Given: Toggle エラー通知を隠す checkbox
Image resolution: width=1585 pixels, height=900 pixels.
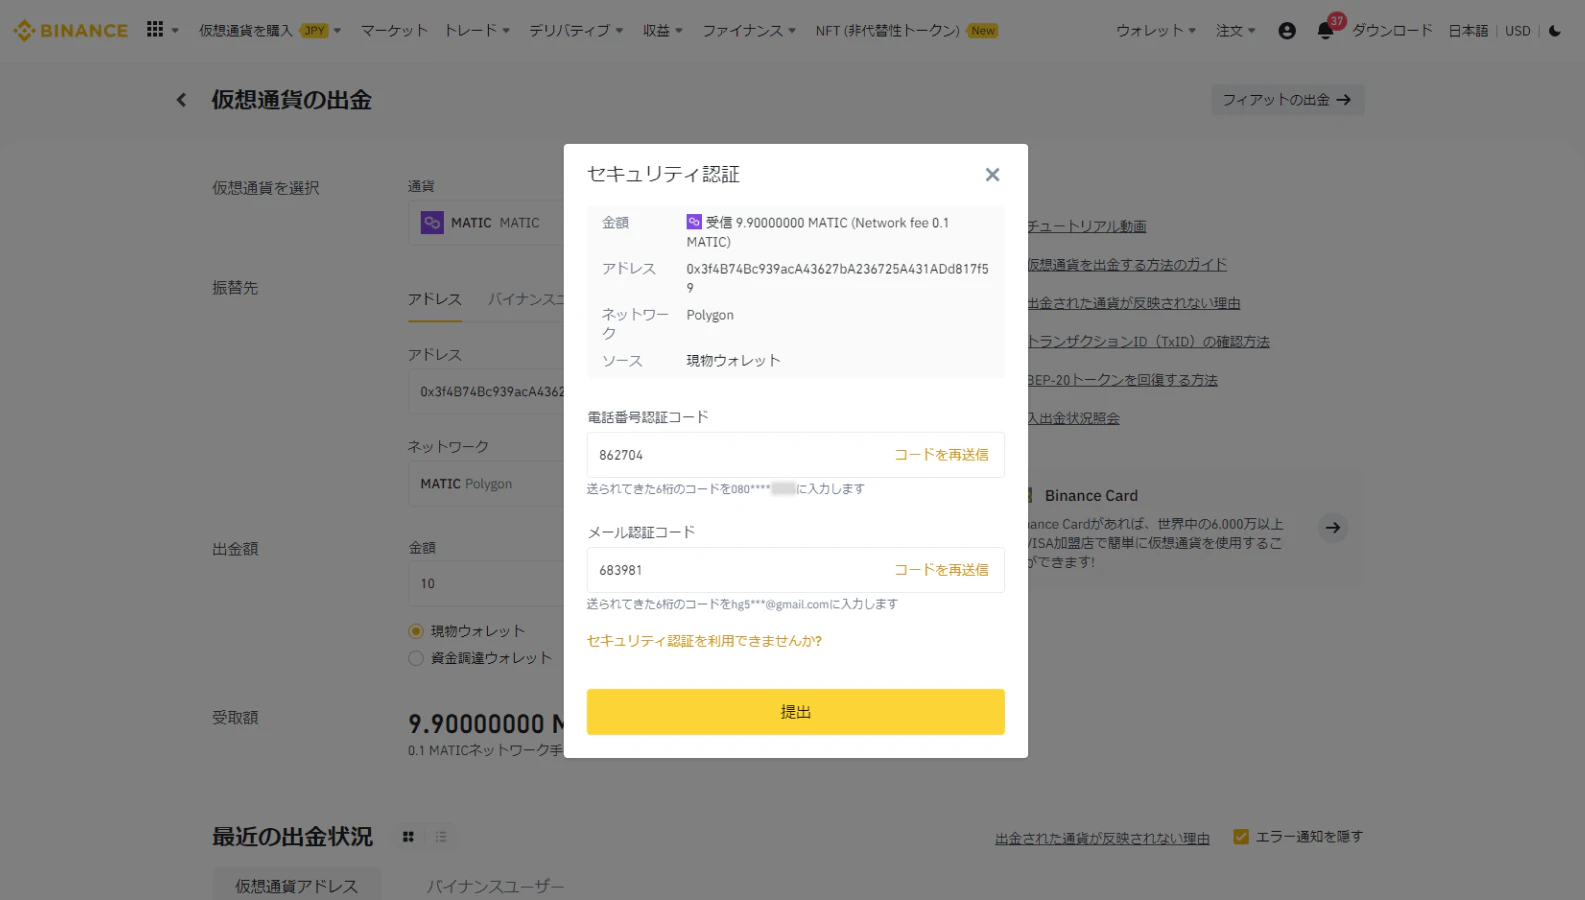Looking at the screenshot, I should pyautogui.click(x=1241, y=837).
